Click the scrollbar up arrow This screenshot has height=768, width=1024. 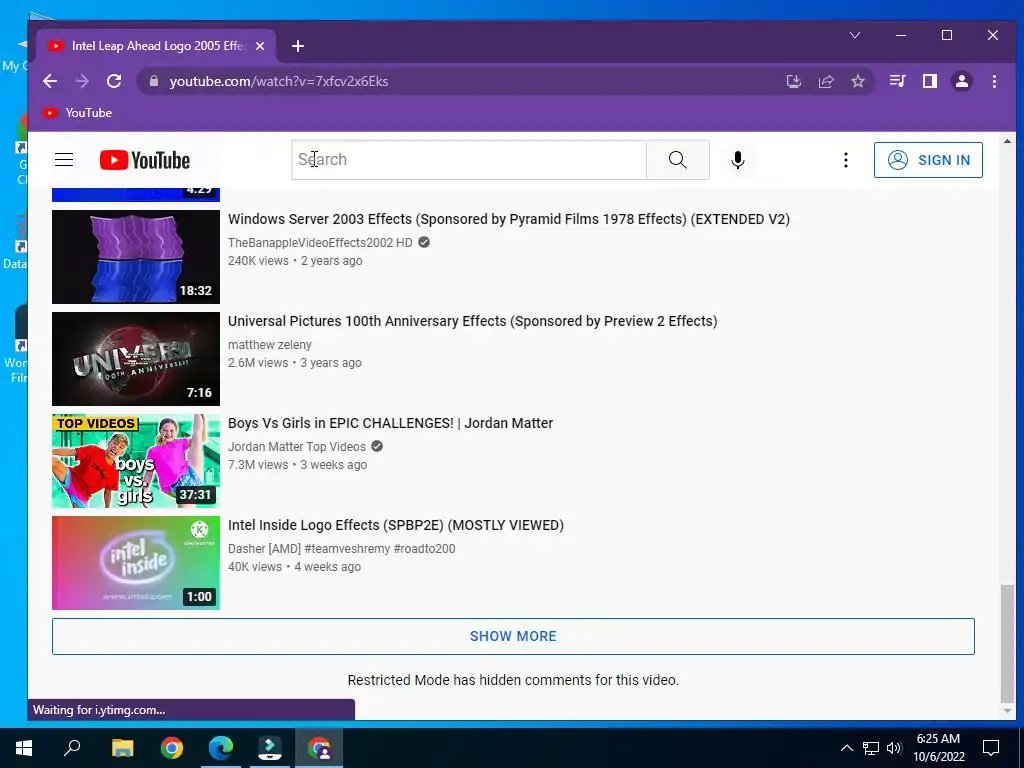click(x=1007, y=141)
